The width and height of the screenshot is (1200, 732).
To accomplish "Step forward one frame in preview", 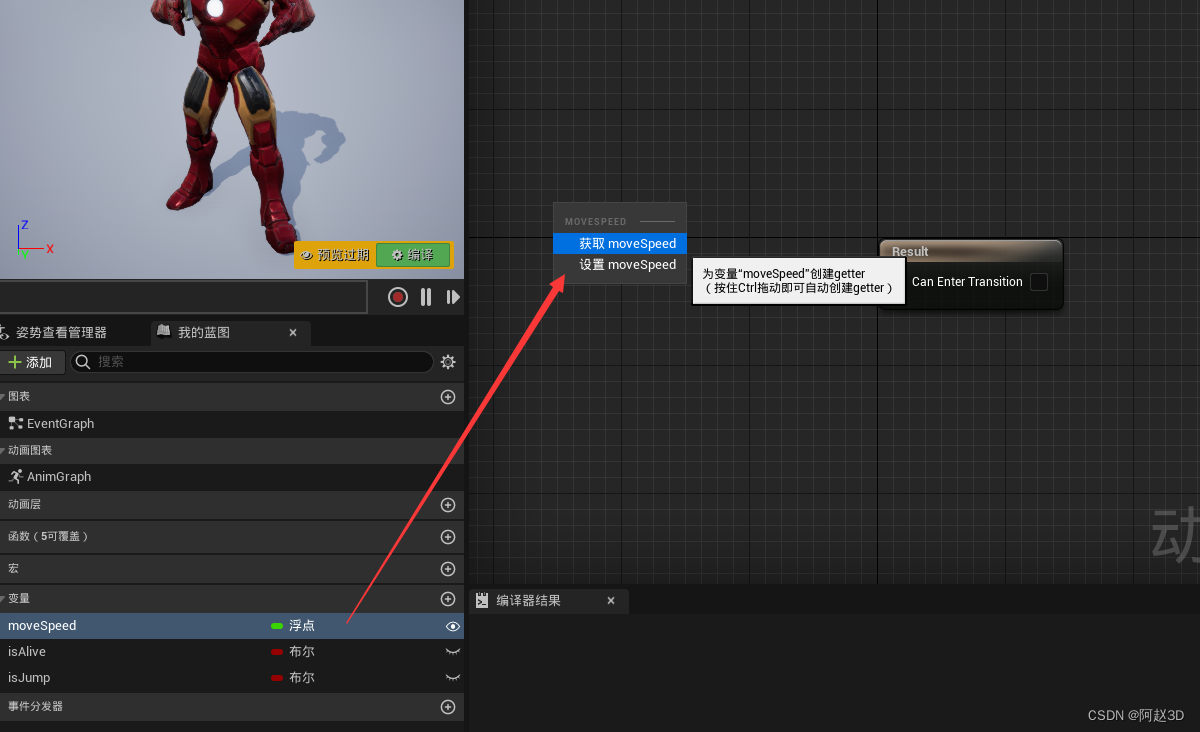I will (x=453, y=297).
